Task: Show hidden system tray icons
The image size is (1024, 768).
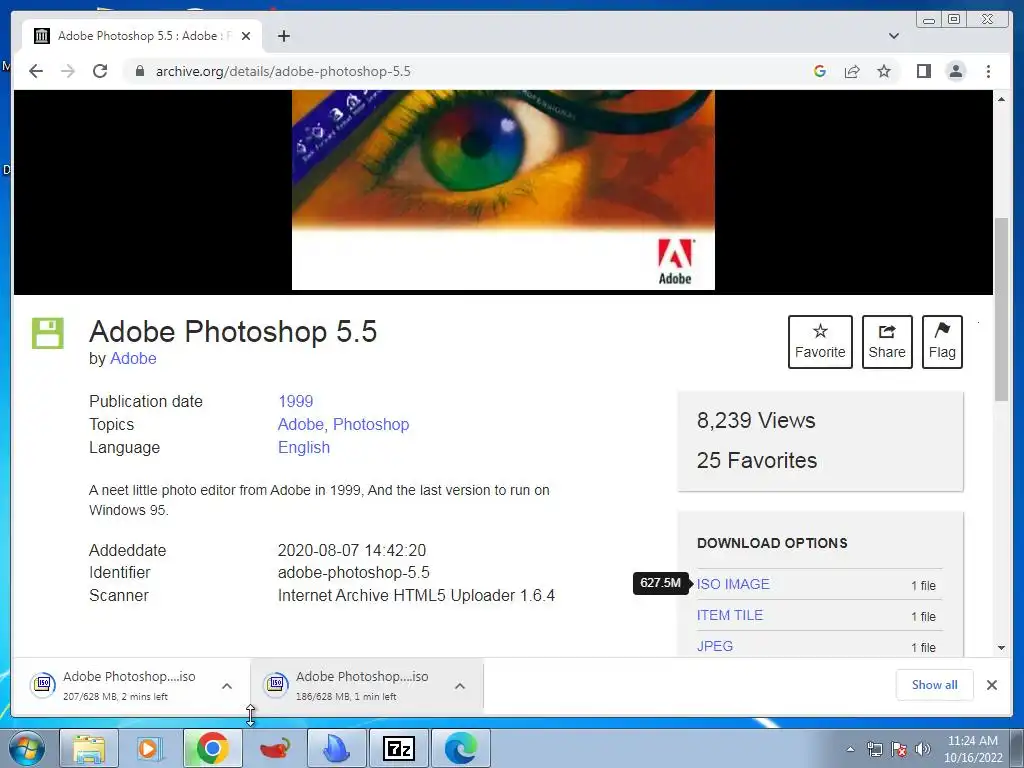Action: point(850,749)
